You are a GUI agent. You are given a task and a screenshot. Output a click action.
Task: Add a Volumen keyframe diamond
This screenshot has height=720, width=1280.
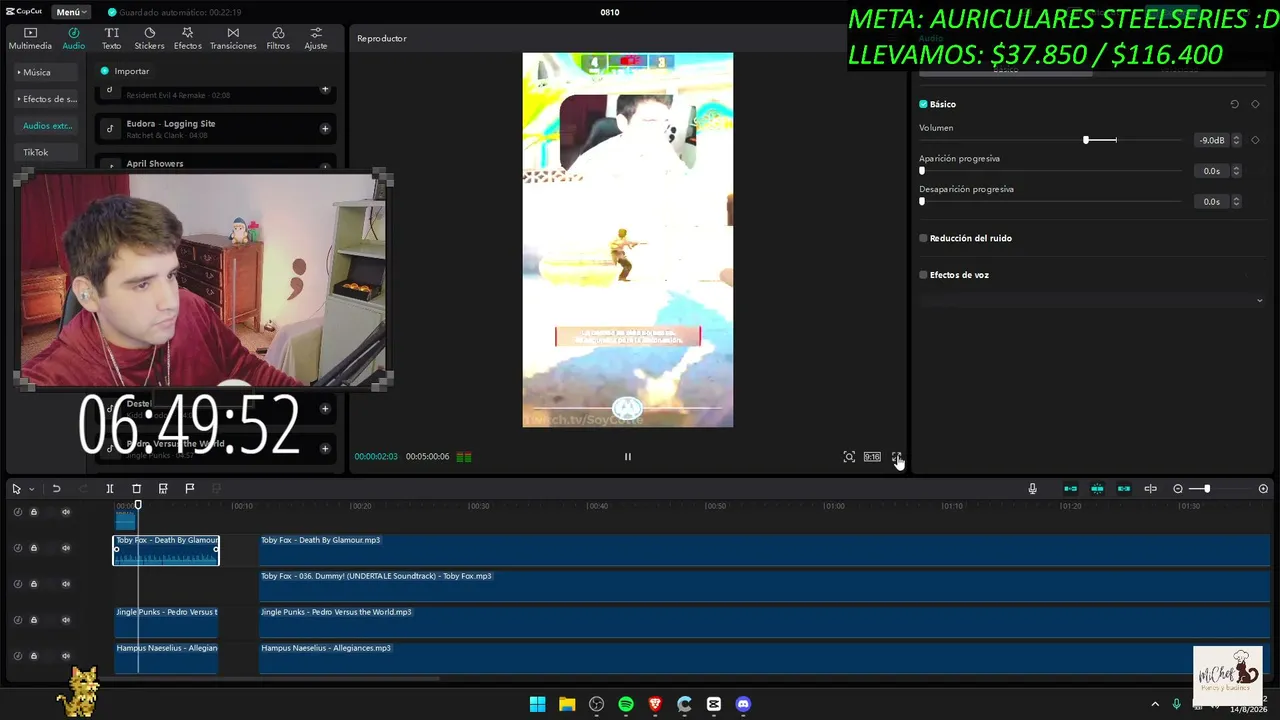tap(1255, 140)
